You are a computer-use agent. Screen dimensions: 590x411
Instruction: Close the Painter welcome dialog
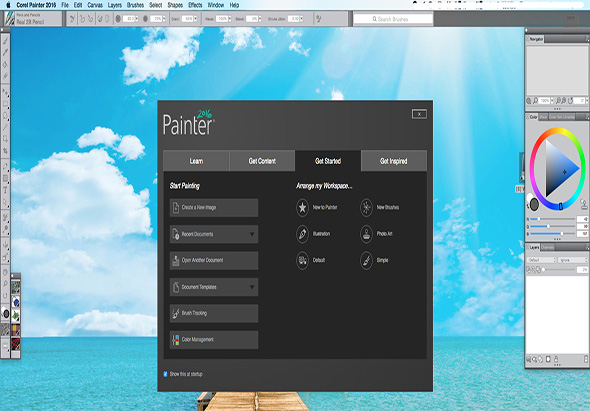[419, 114]
